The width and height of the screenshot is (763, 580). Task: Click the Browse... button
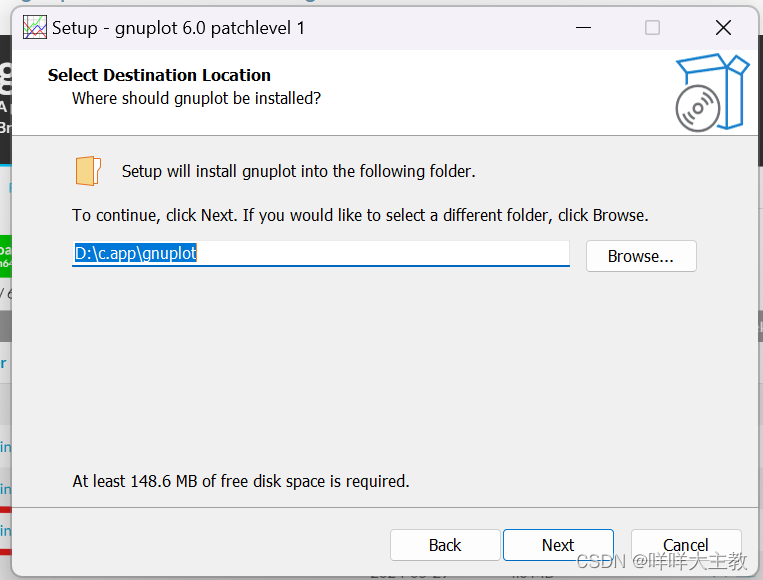641,256
